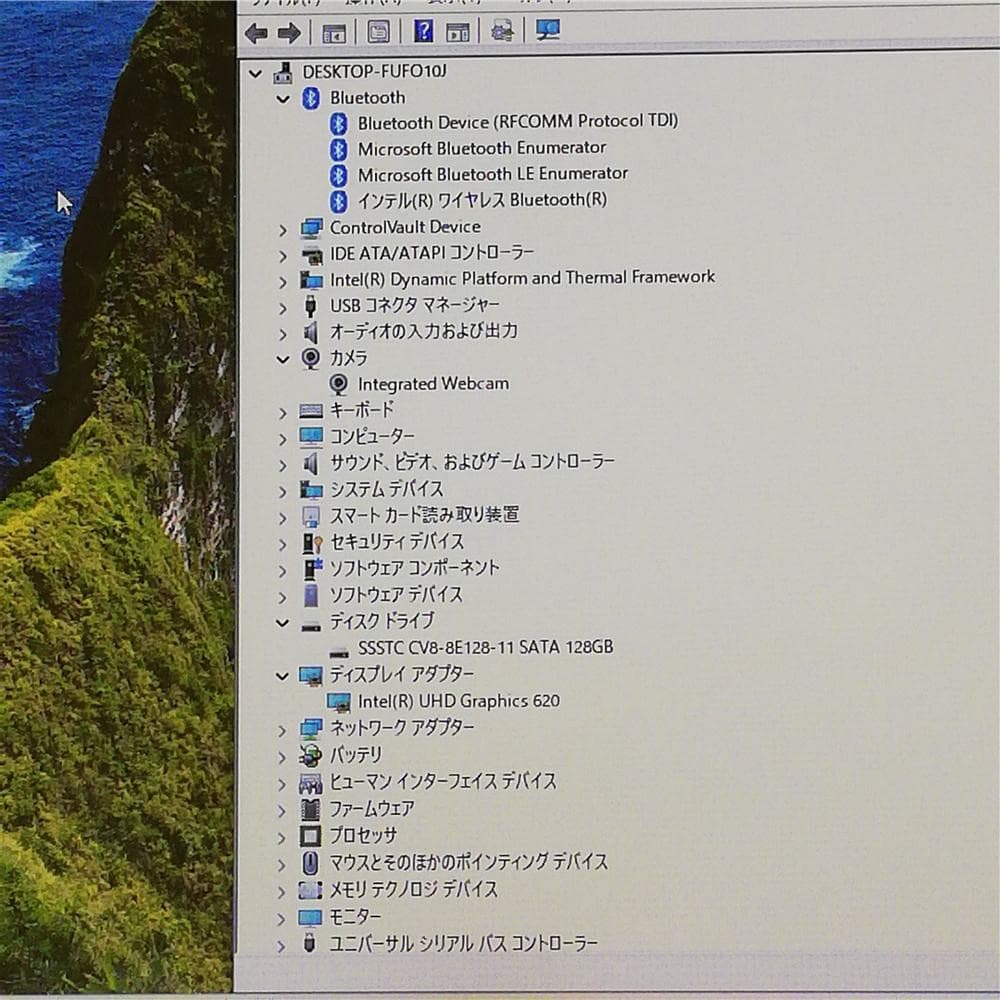Viewport: 1000px width, 1000px height.
Task: Expand the コンピューター category
Action: tap(283, 439)
